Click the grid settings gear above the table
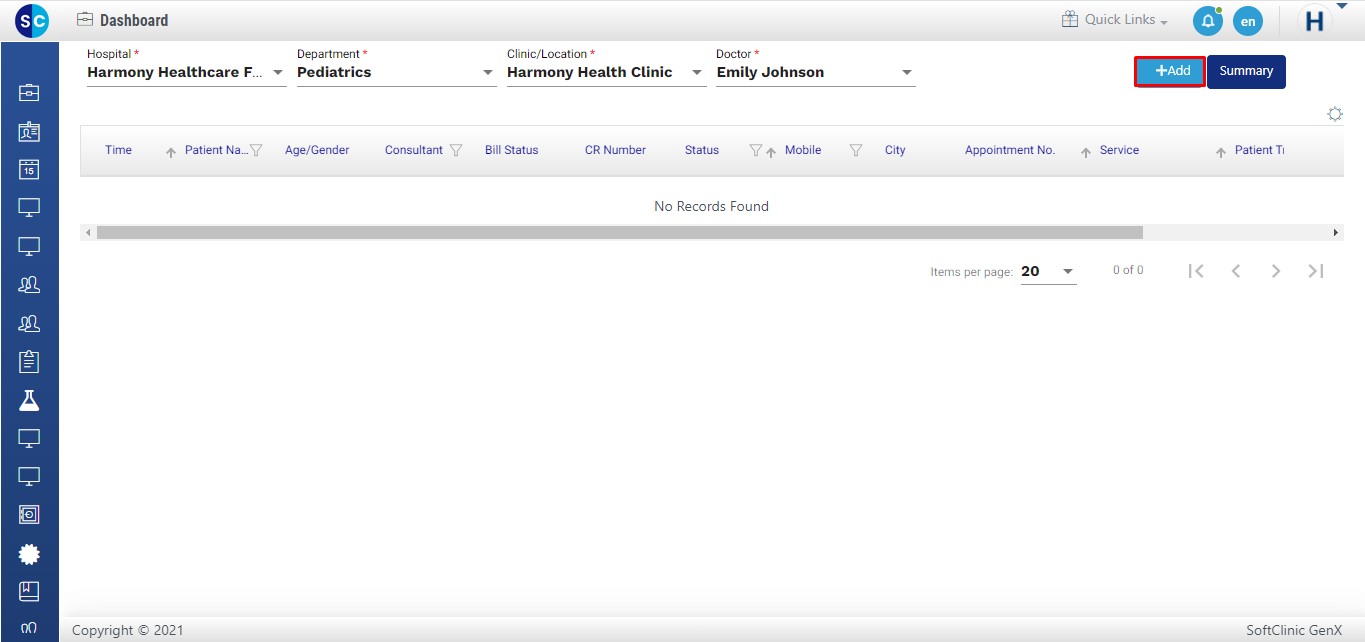This screenshot has height=642, width=1365. pyautogui.click(x=1334, y=114)
